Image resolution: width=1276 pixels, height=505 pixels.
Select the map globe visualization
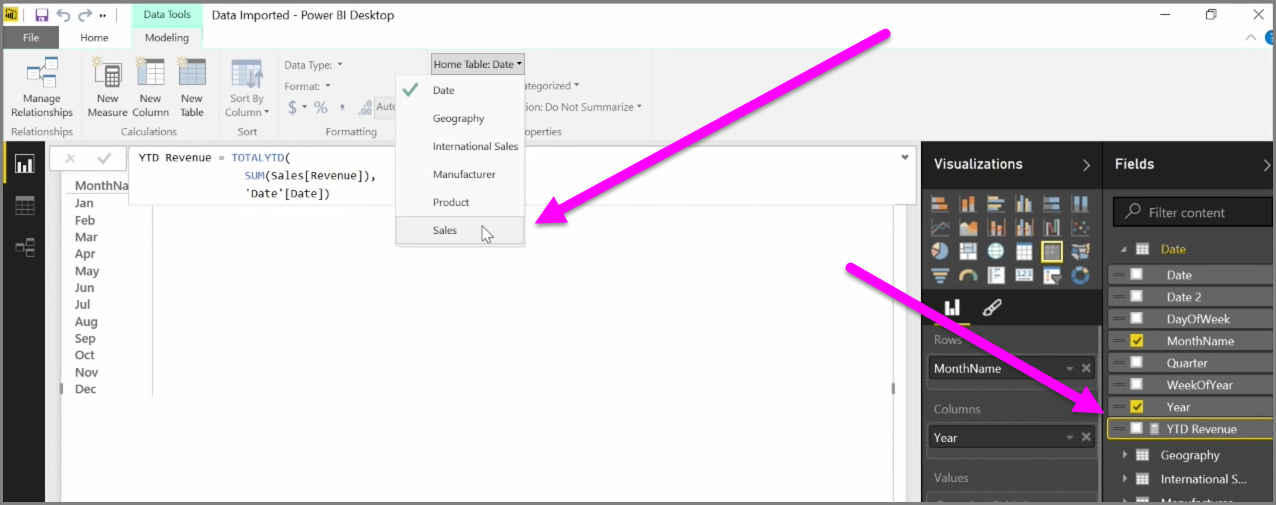pos(996,251)
